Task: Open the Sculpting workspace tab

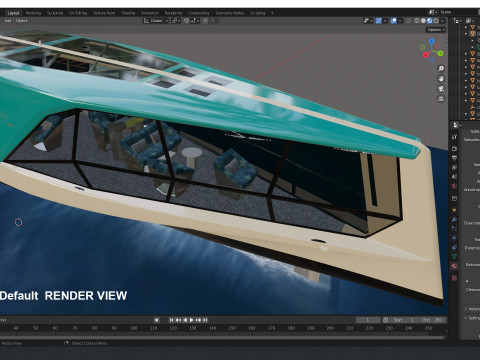Action: pyautogui.click(x=55, y=13)
